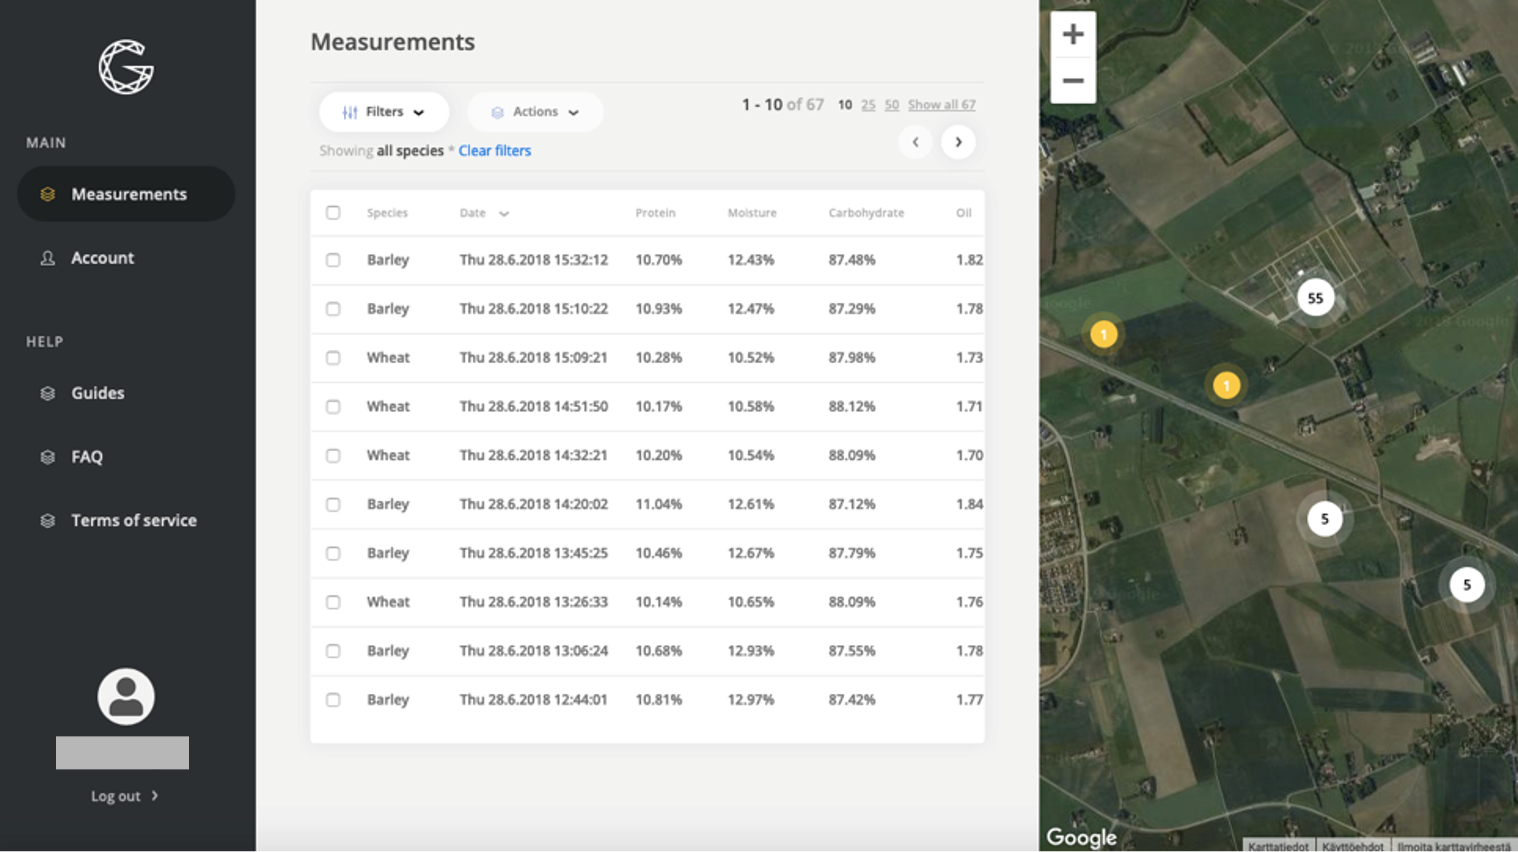Expand the Actions dropdown

pyautogui.click(x=535, y=112)
